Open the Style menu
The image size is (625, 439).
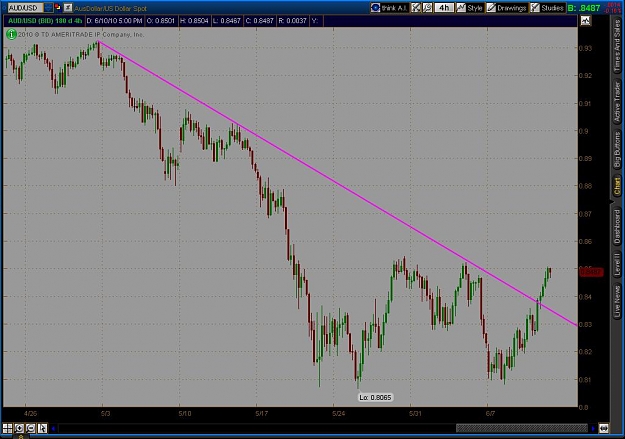[470, 8]
